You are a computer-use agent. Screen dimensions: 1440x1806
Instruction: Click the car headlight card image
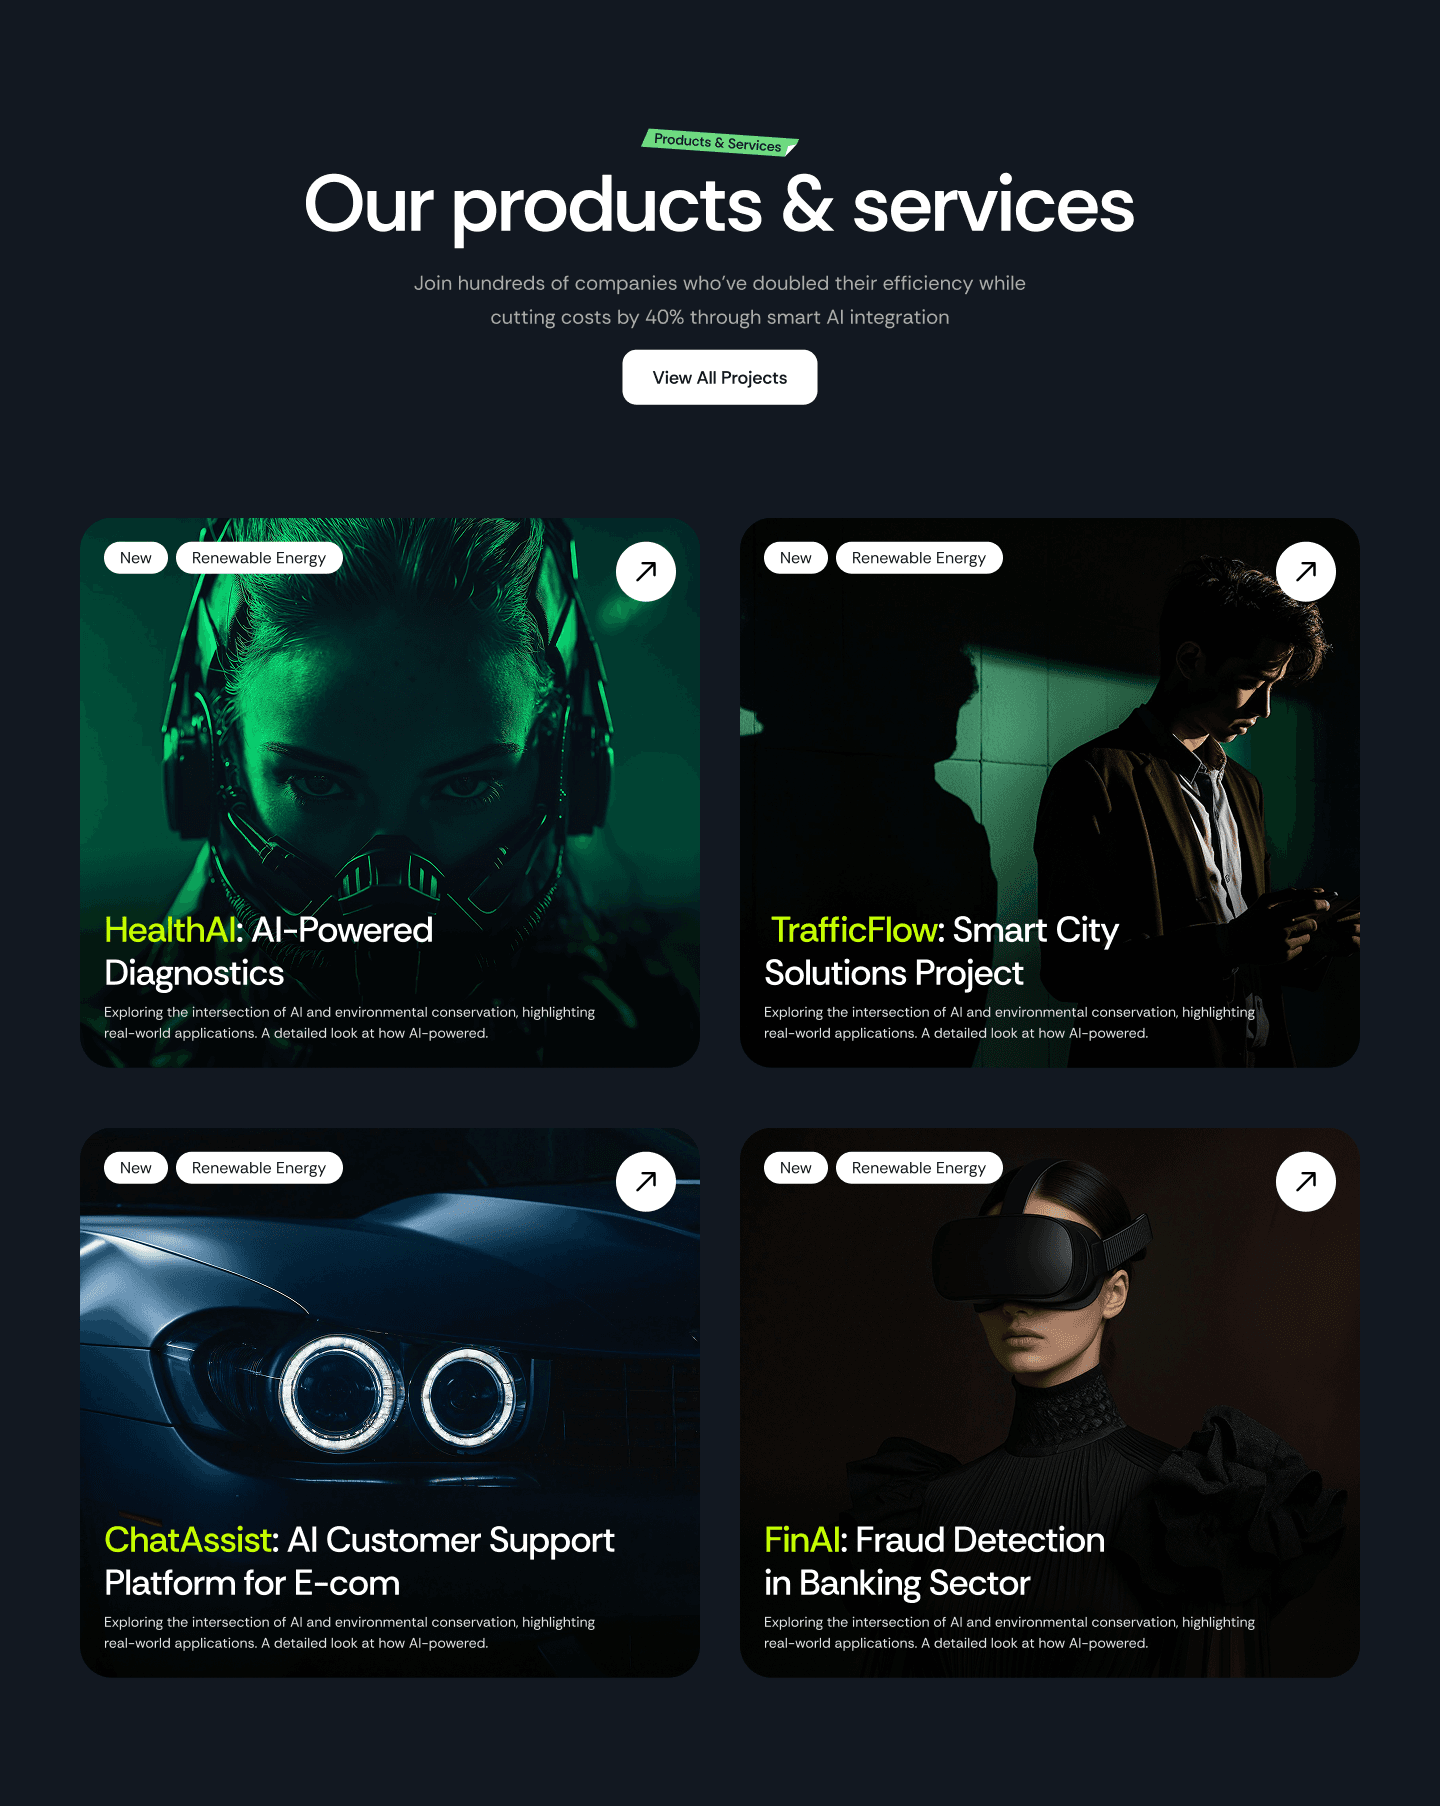390,1360
